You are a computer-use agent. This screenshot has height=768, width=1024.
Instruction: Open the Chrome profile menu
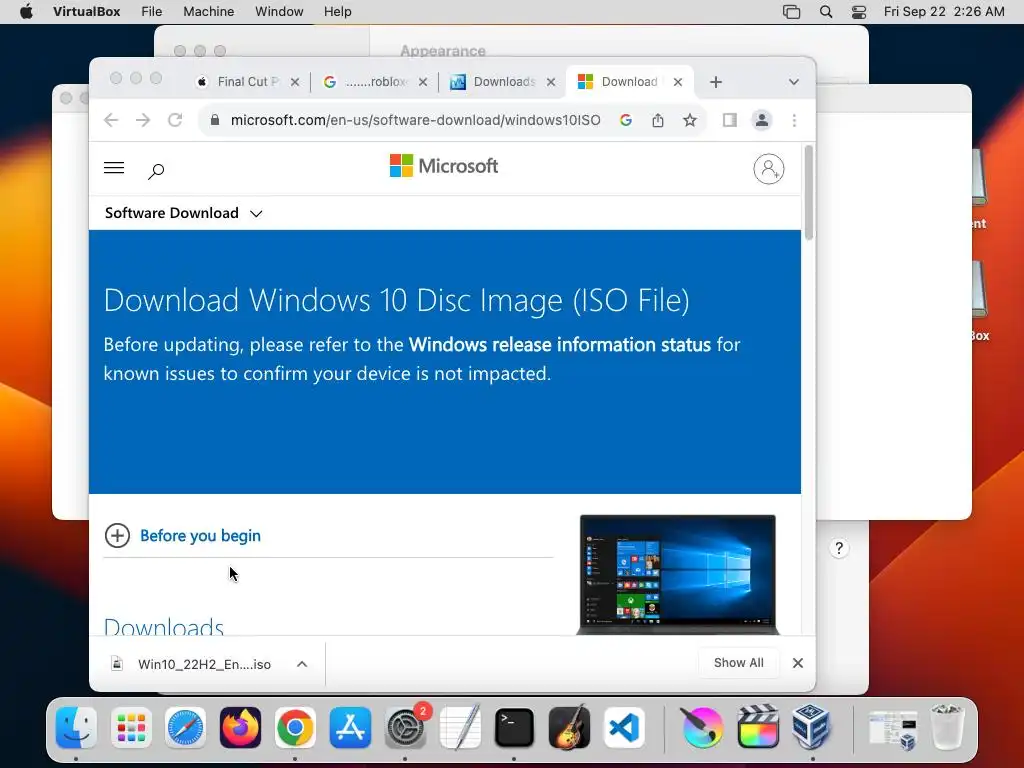761,120
